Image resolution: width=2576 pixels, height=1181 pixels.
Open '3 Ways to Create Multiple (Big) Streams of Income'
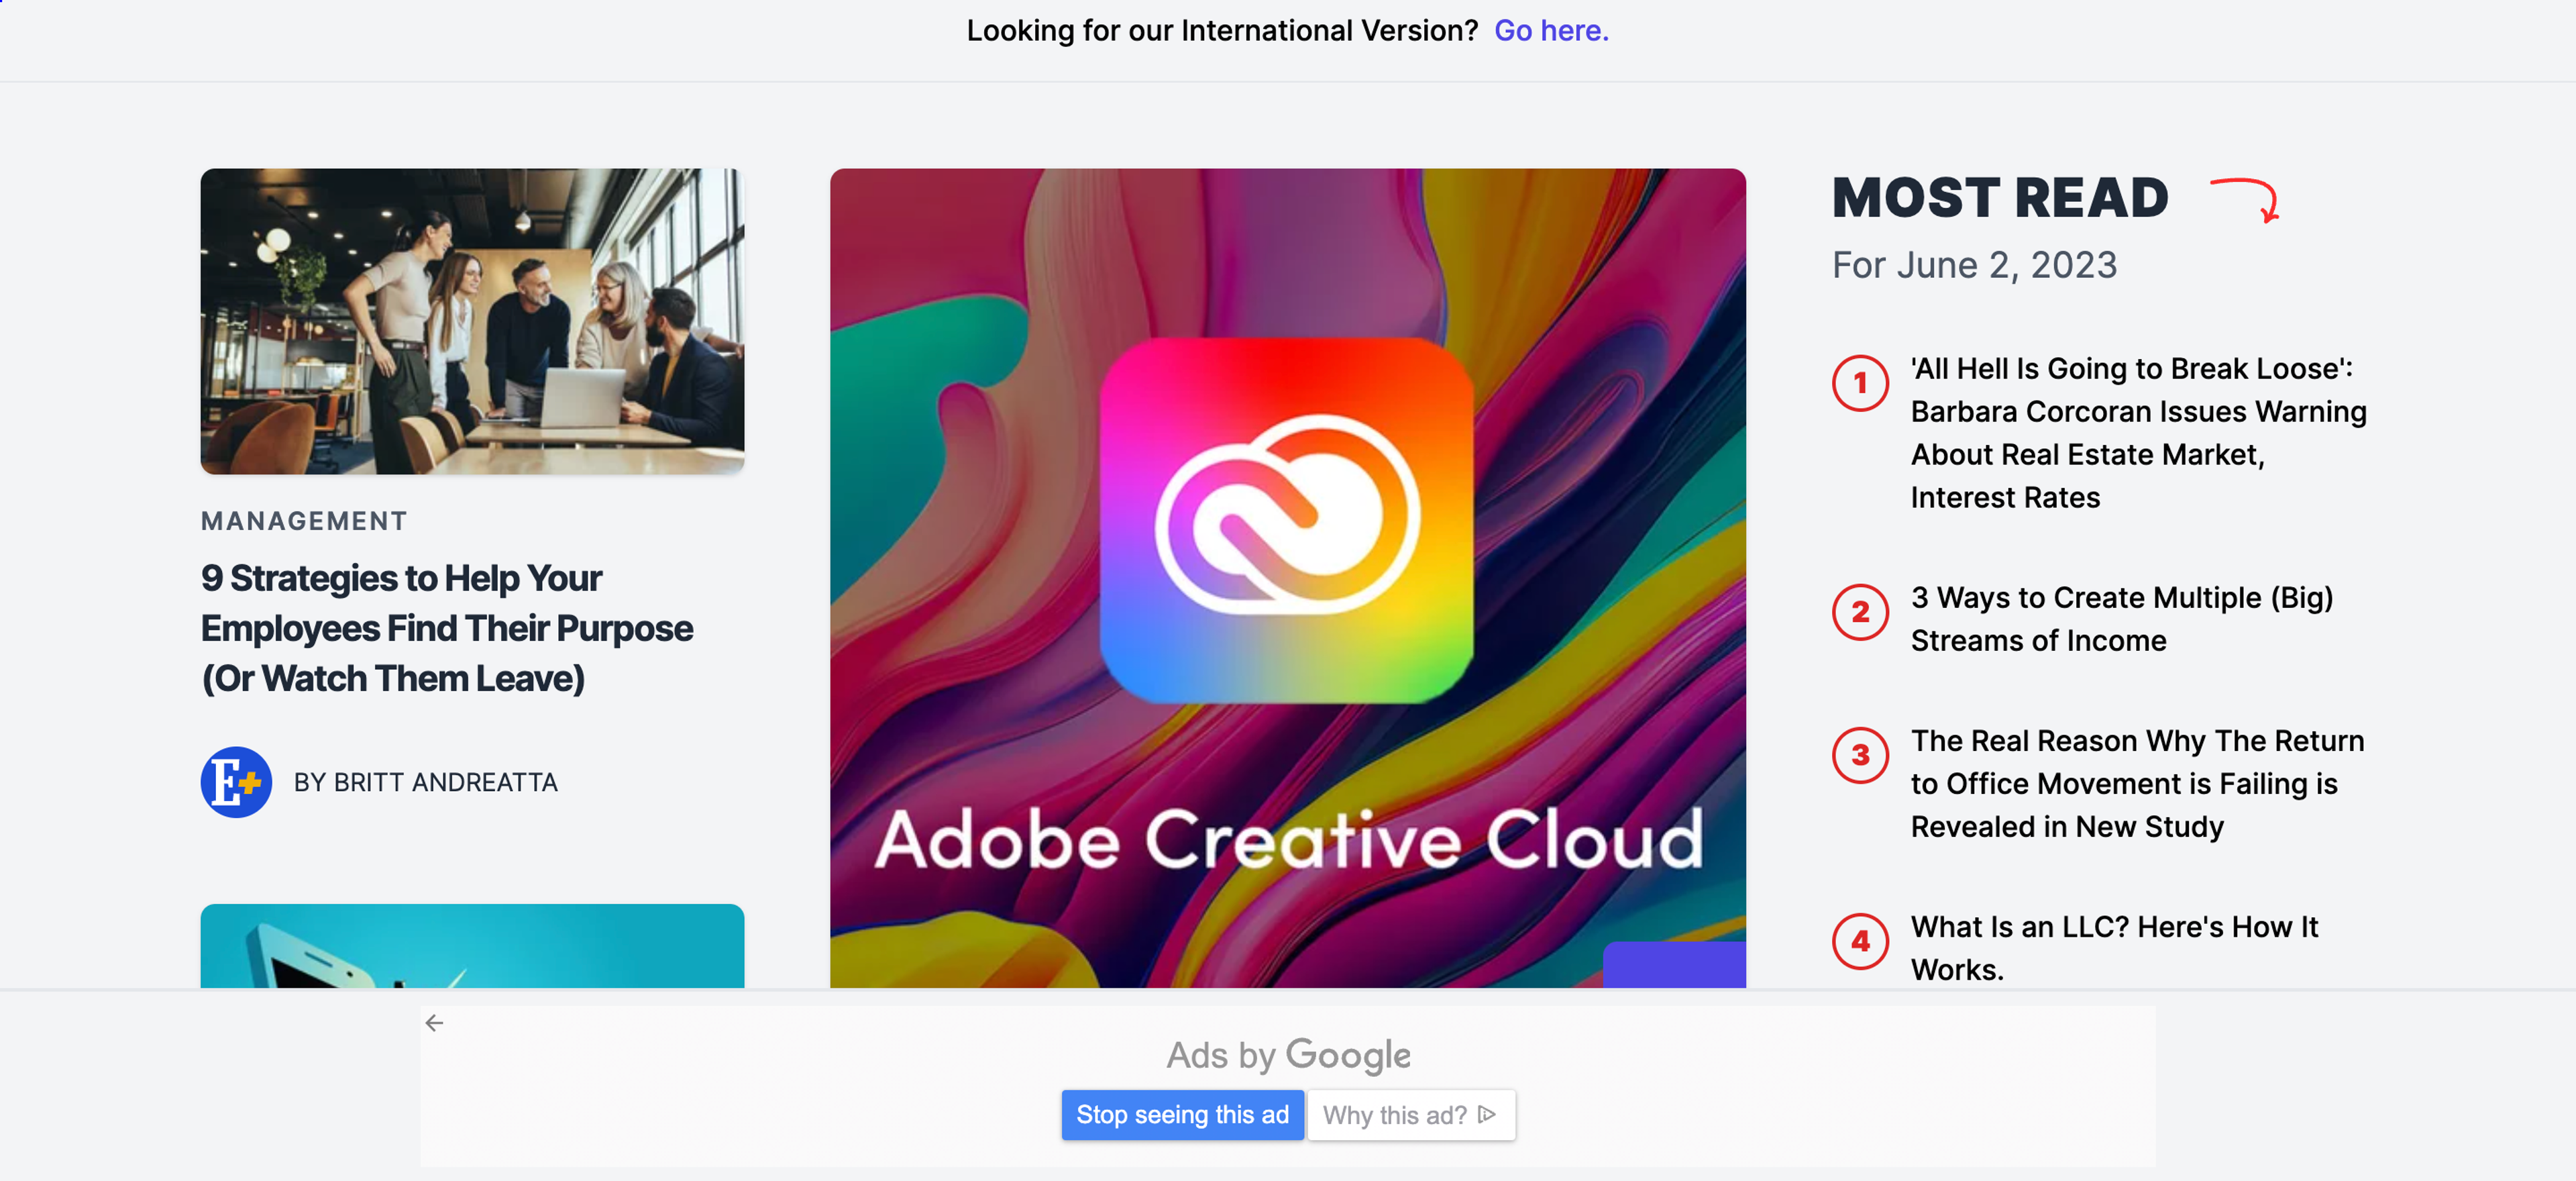[x=2122, y=619]
